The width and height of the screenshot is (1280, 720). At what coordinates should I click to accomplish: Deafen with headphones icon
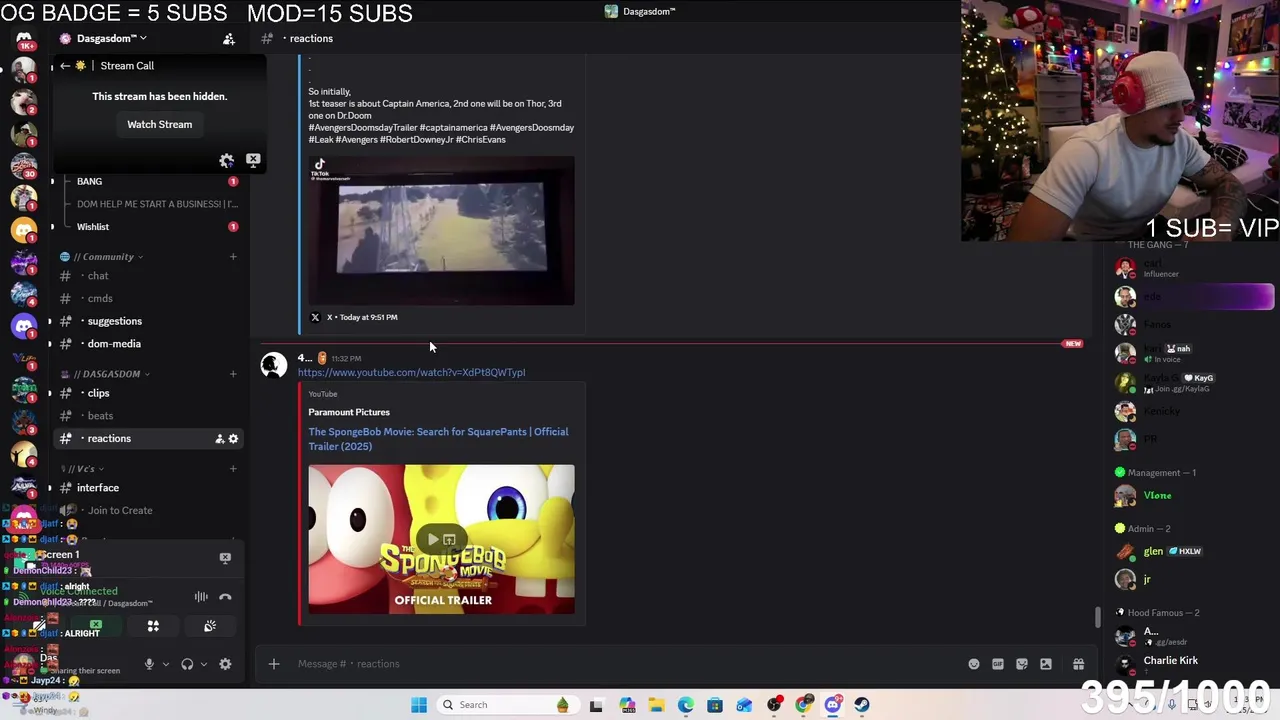pos(187,664)
